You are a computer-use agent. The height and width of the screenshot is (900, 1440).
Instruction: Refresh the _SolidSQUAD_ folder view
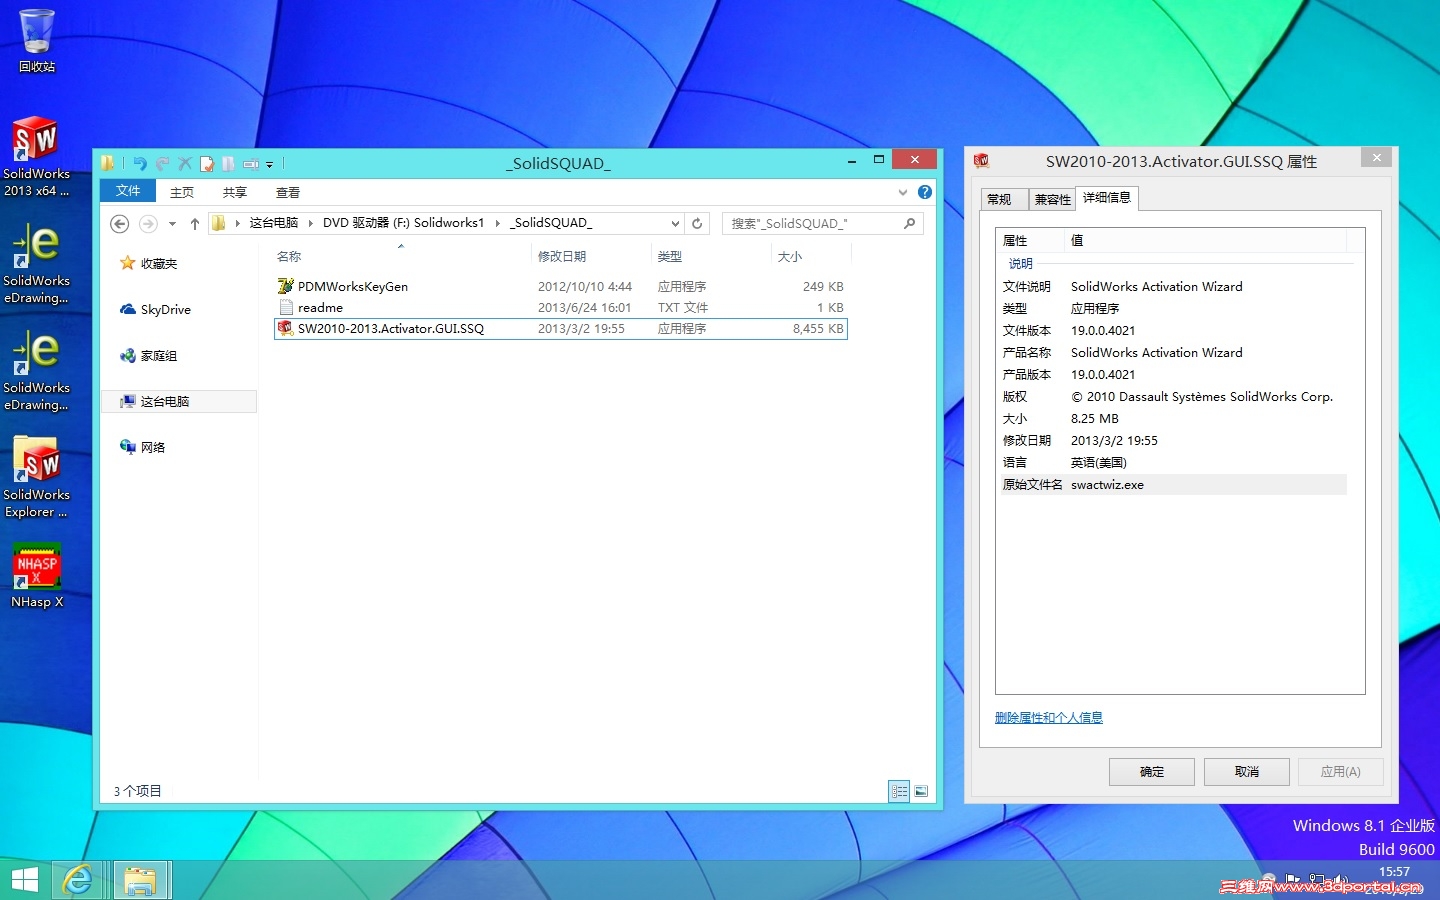(x=697, y=223)
